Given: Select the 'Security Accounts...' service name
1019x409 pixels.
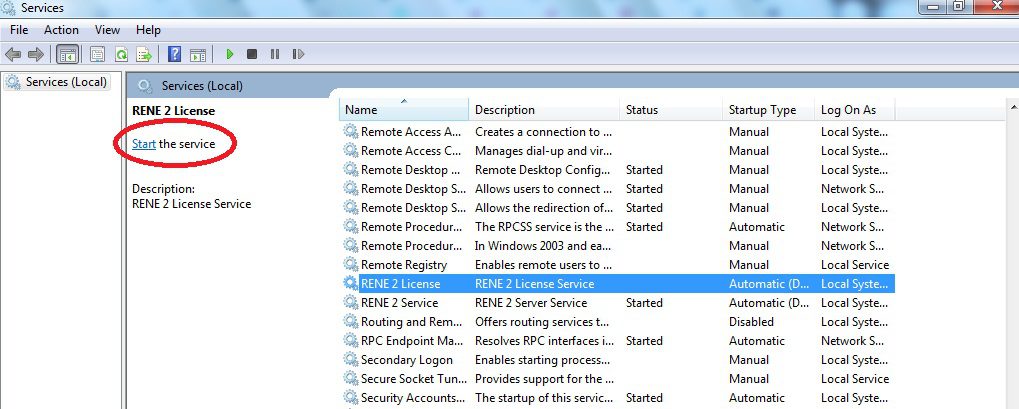Looking at the screenshot, I should [x=413, y=397].
